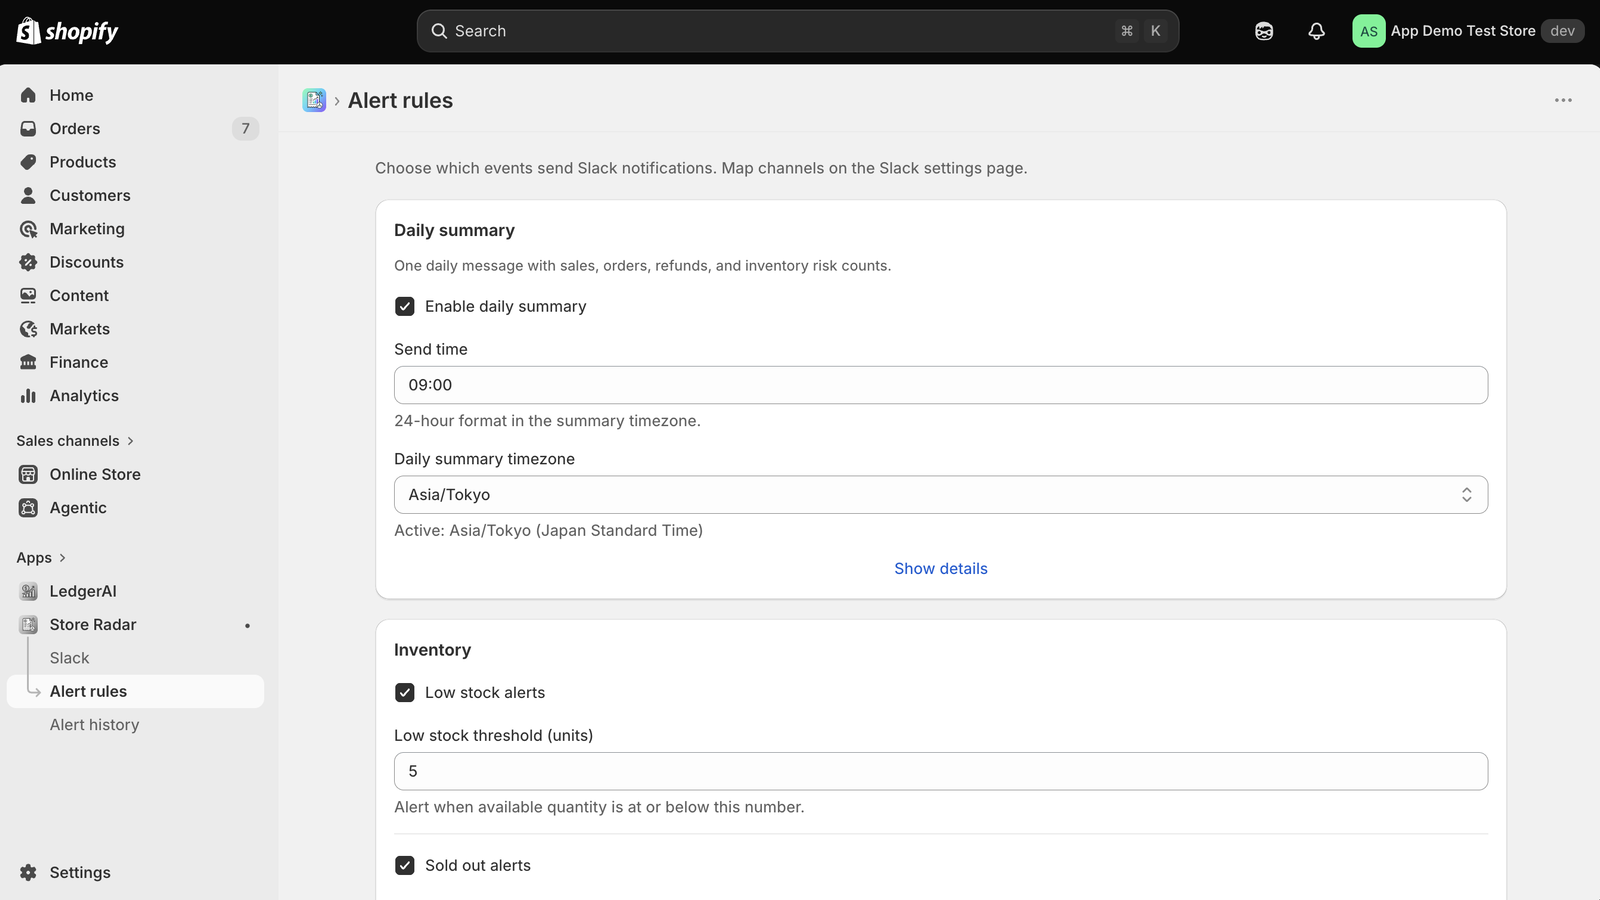Open the App Demo Test Store menu

tap(1468, 31)
